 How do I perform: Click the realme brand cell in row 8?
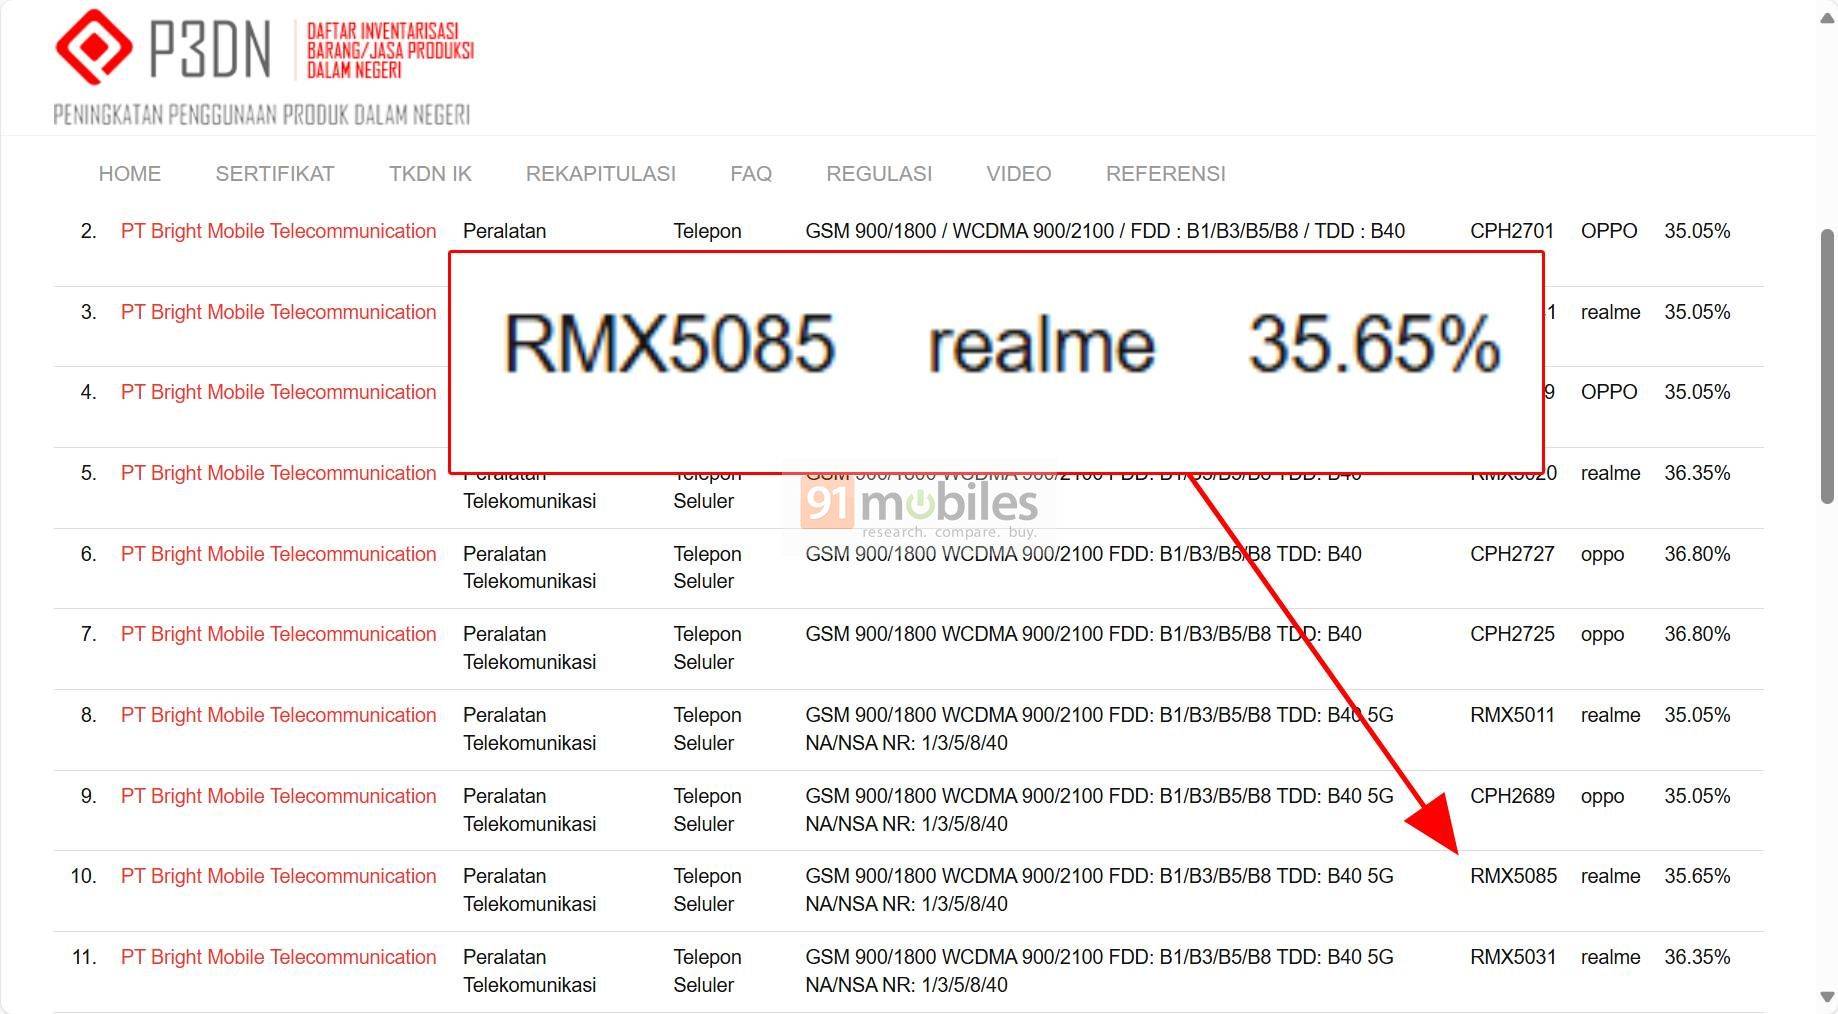[1610, 715]
